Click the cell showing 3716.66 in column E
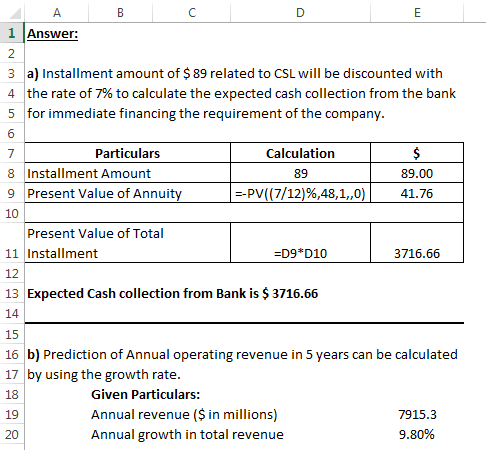The width and height of the screenshot is (486, 450). pyautogui.click(x=417, y=243)
